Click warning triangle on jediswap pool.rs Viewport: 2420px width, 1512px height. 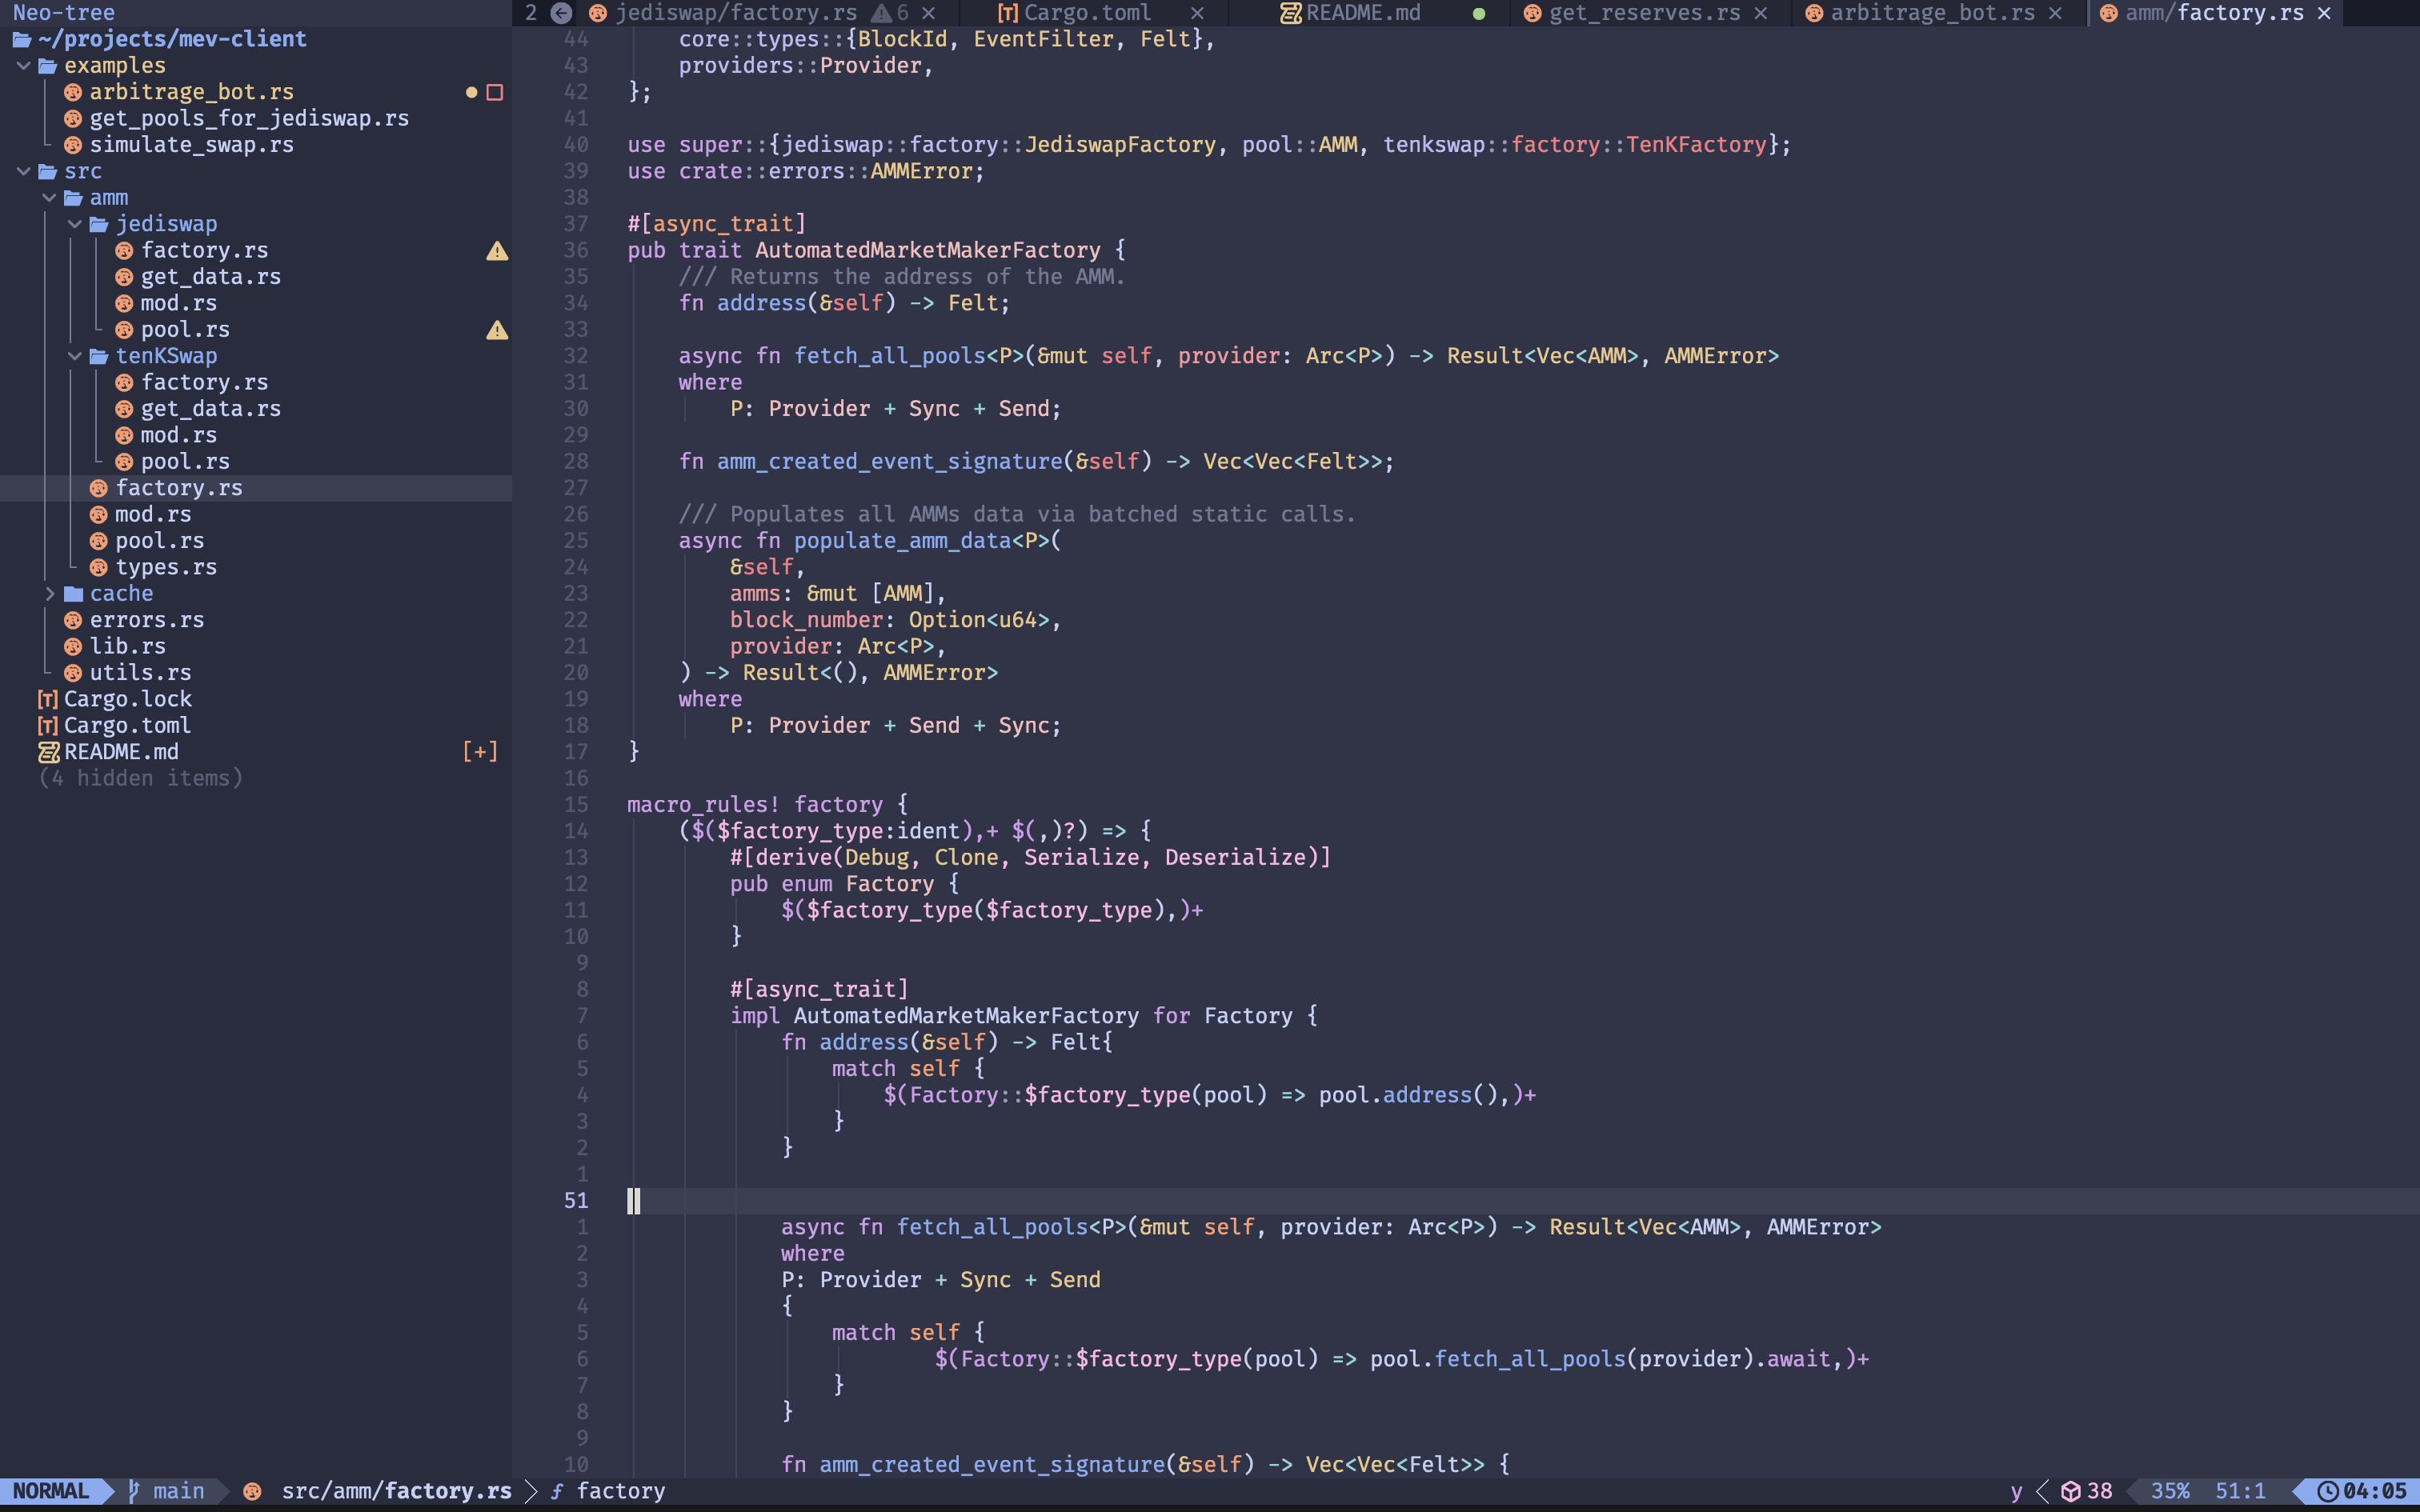[497, 330]
